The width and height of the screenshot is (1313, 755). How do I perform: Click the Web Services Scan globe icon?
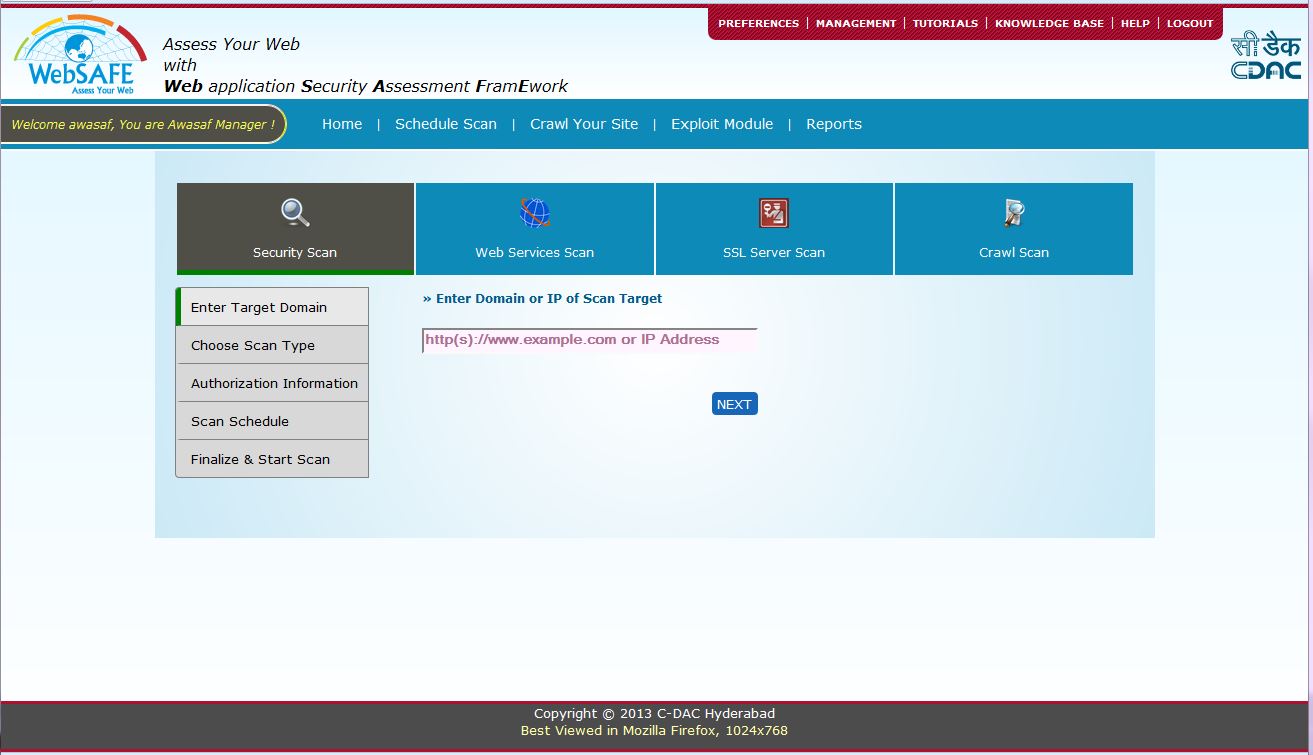(x=535, y=213)
